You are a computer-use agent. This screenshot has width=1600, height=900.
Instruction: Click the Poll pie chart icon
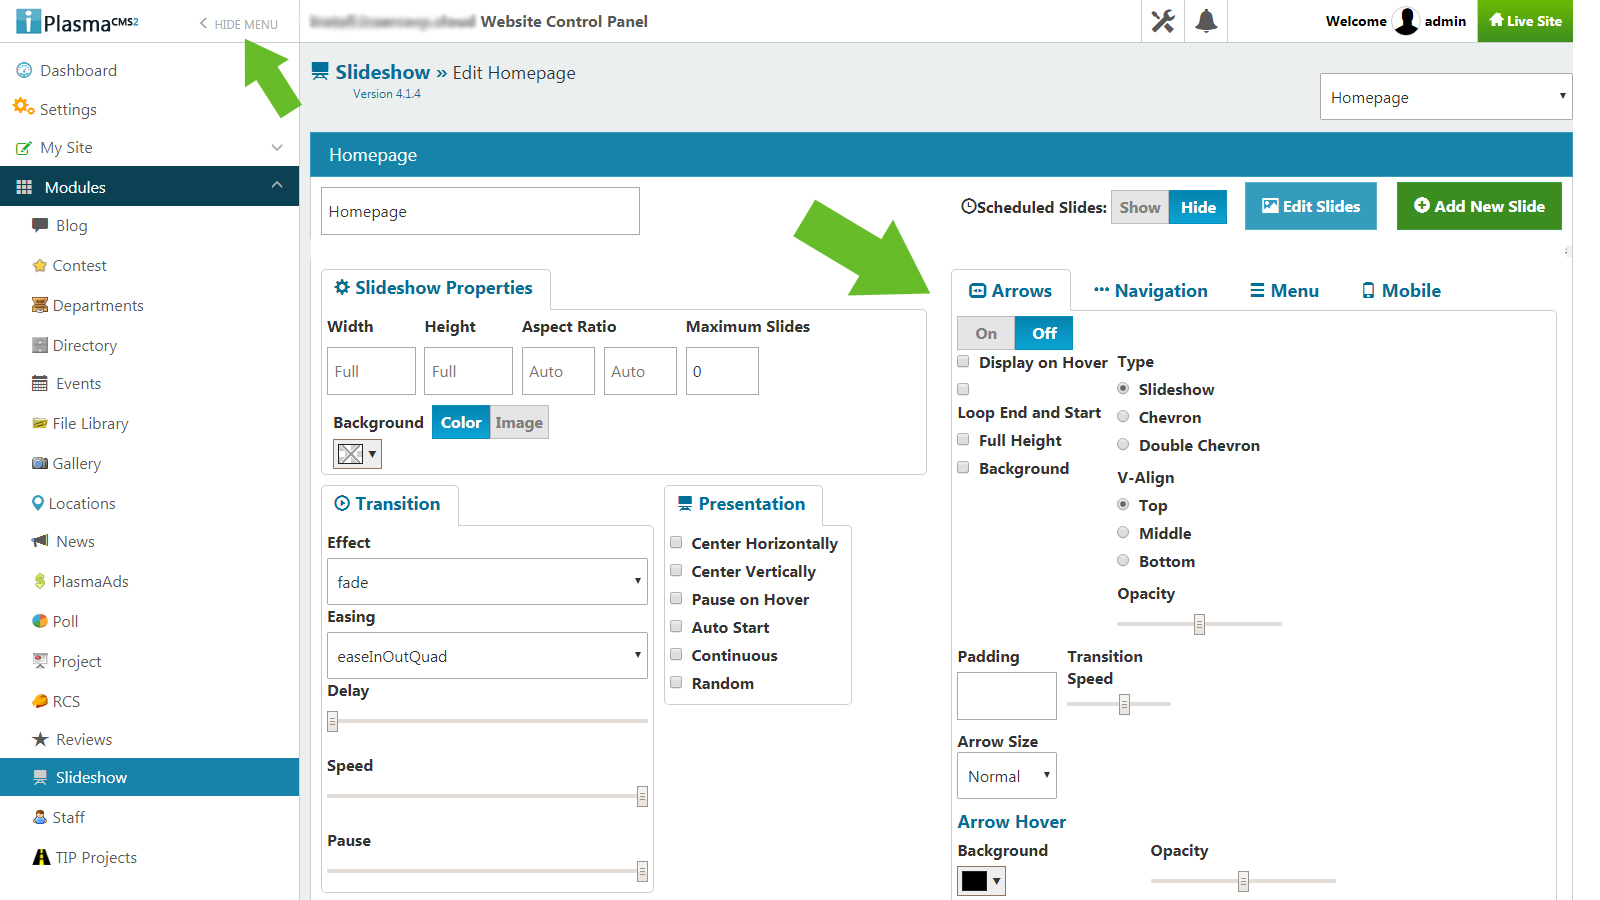(x=40, y=621)
